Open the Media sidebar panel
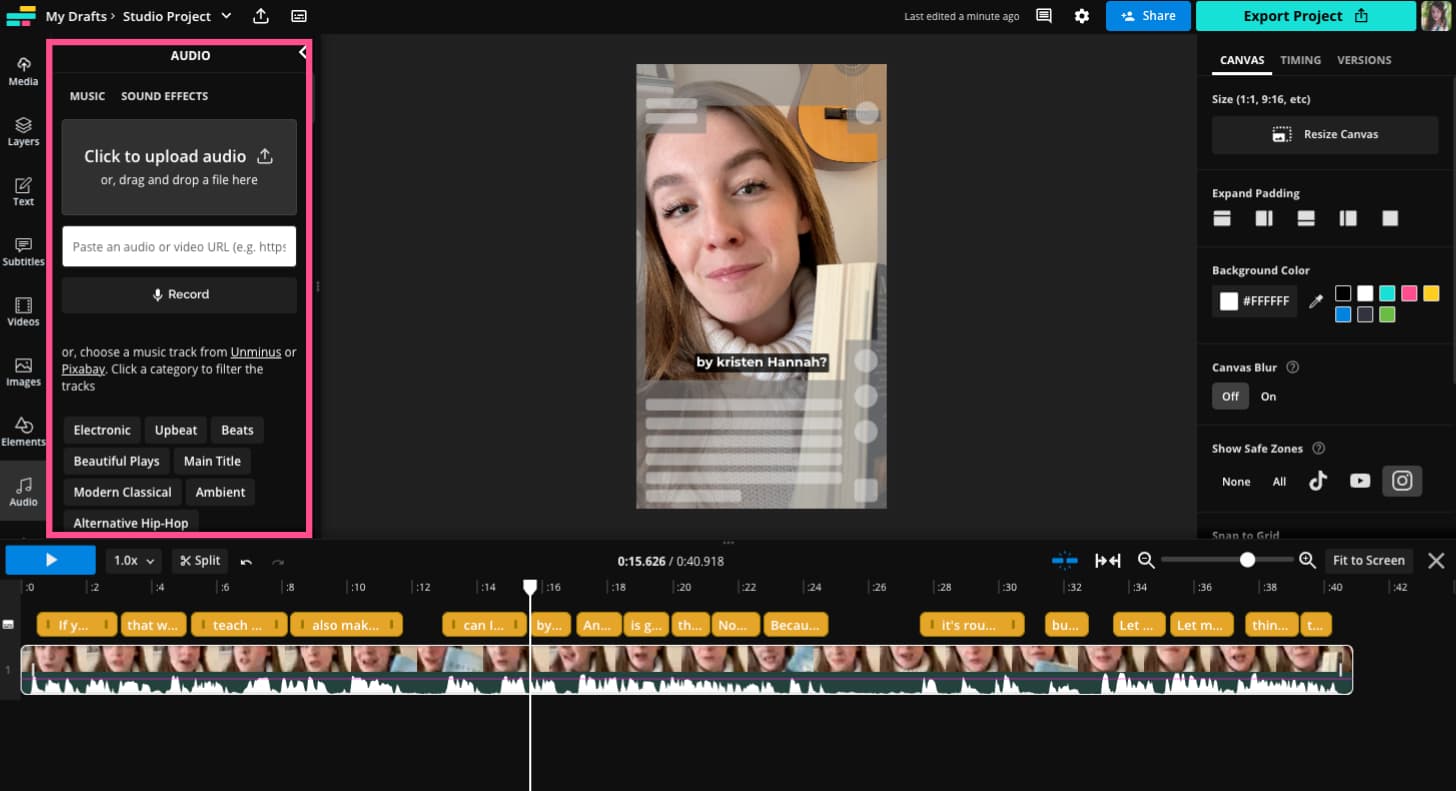The image size is (1456, 791). (x=23, y=71)
